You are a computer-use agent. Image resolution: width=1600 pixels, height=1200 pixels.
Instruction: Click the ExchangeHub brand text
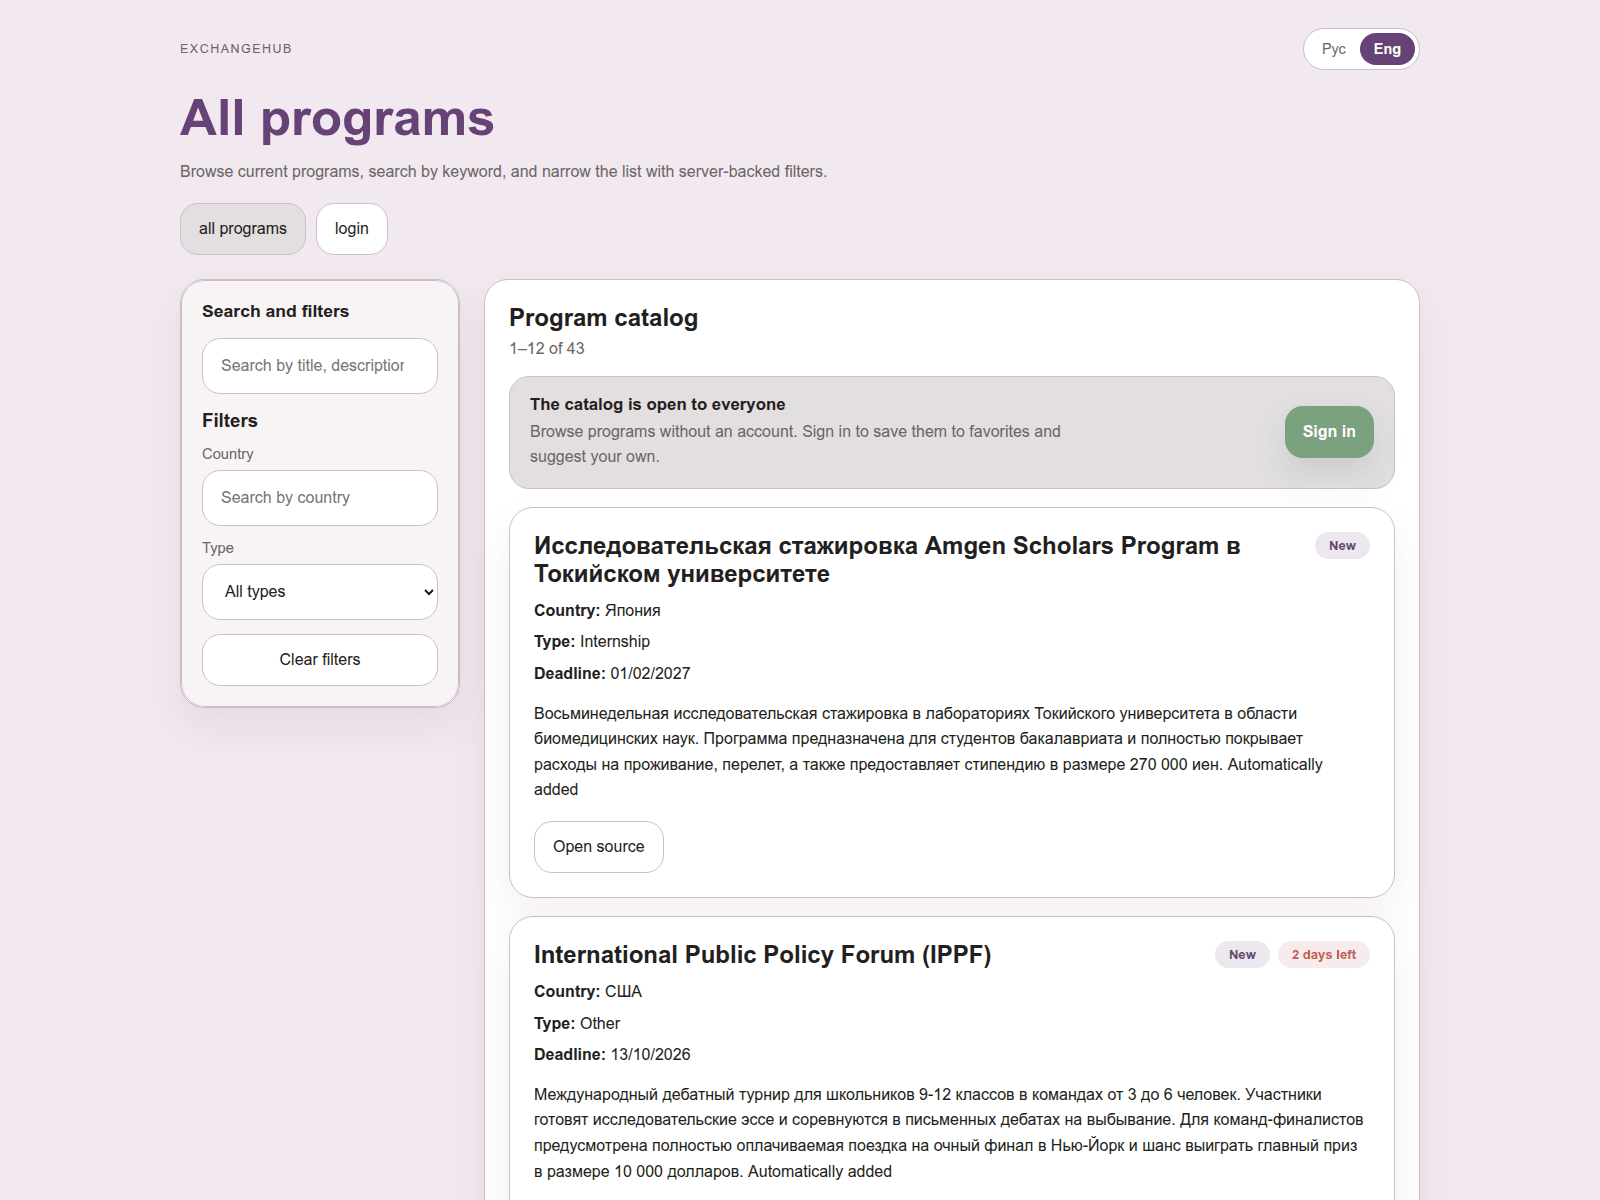pos(236,49)
